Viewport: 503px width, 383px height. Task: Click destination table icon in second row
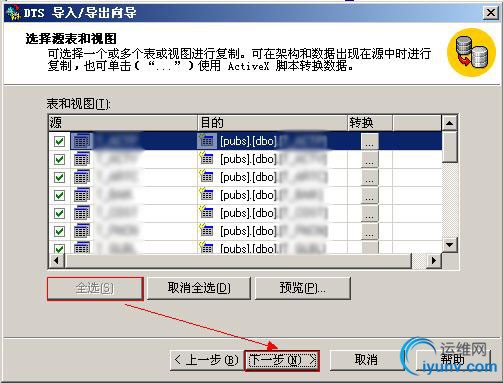tap(207, 158)
